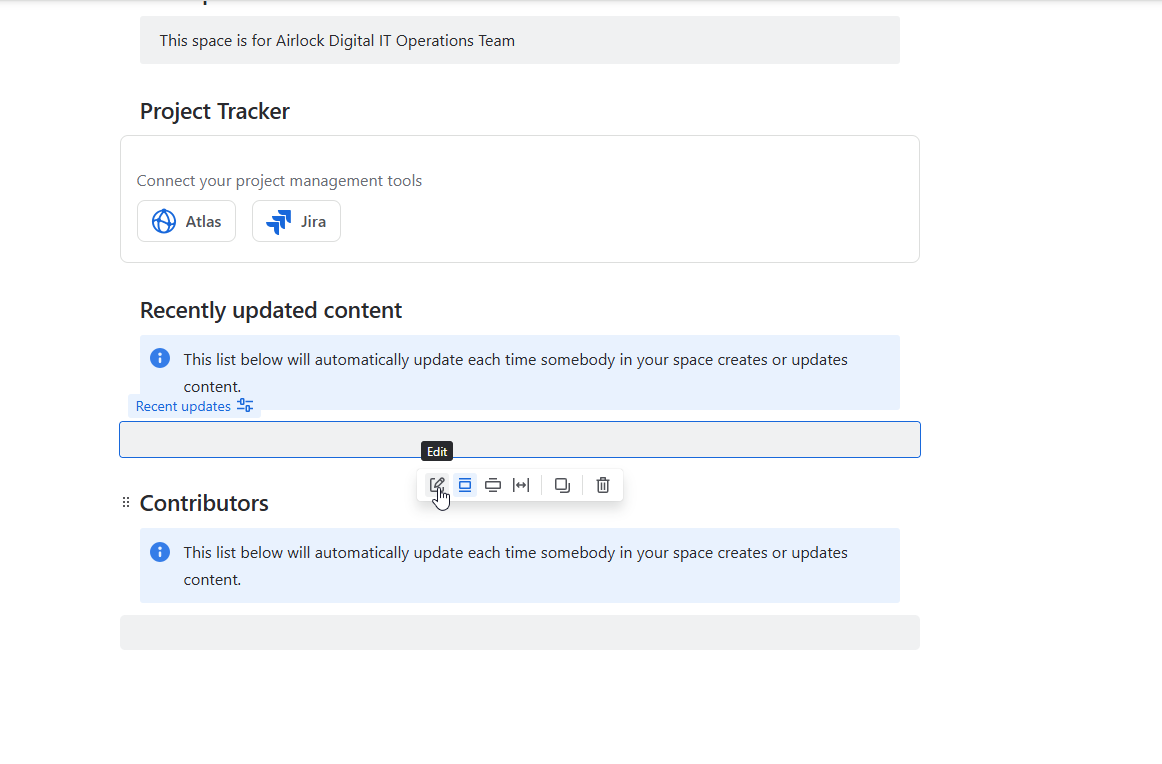The height and width of the screenshot is (764, 1162).
Task: Click 'Connect your project management tools' text
Action: click(x=279, y=181)
